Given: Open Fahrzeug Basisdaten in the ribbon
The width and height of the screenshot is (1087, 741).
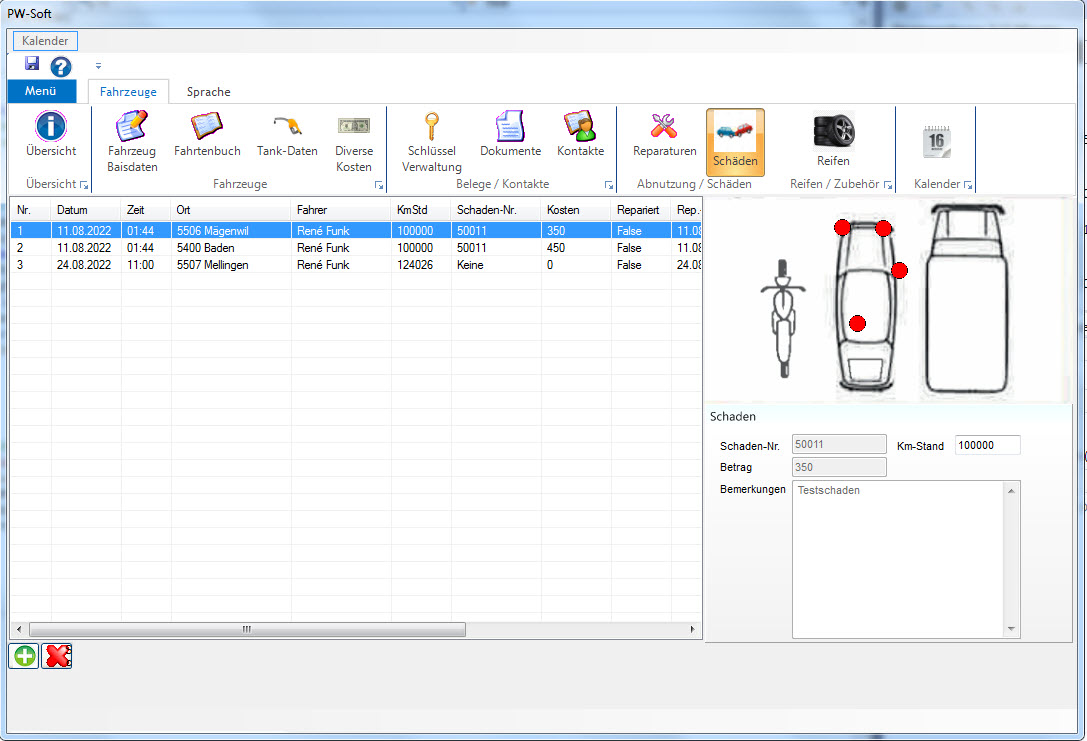Looking at the screenshot, I should 132,142.
